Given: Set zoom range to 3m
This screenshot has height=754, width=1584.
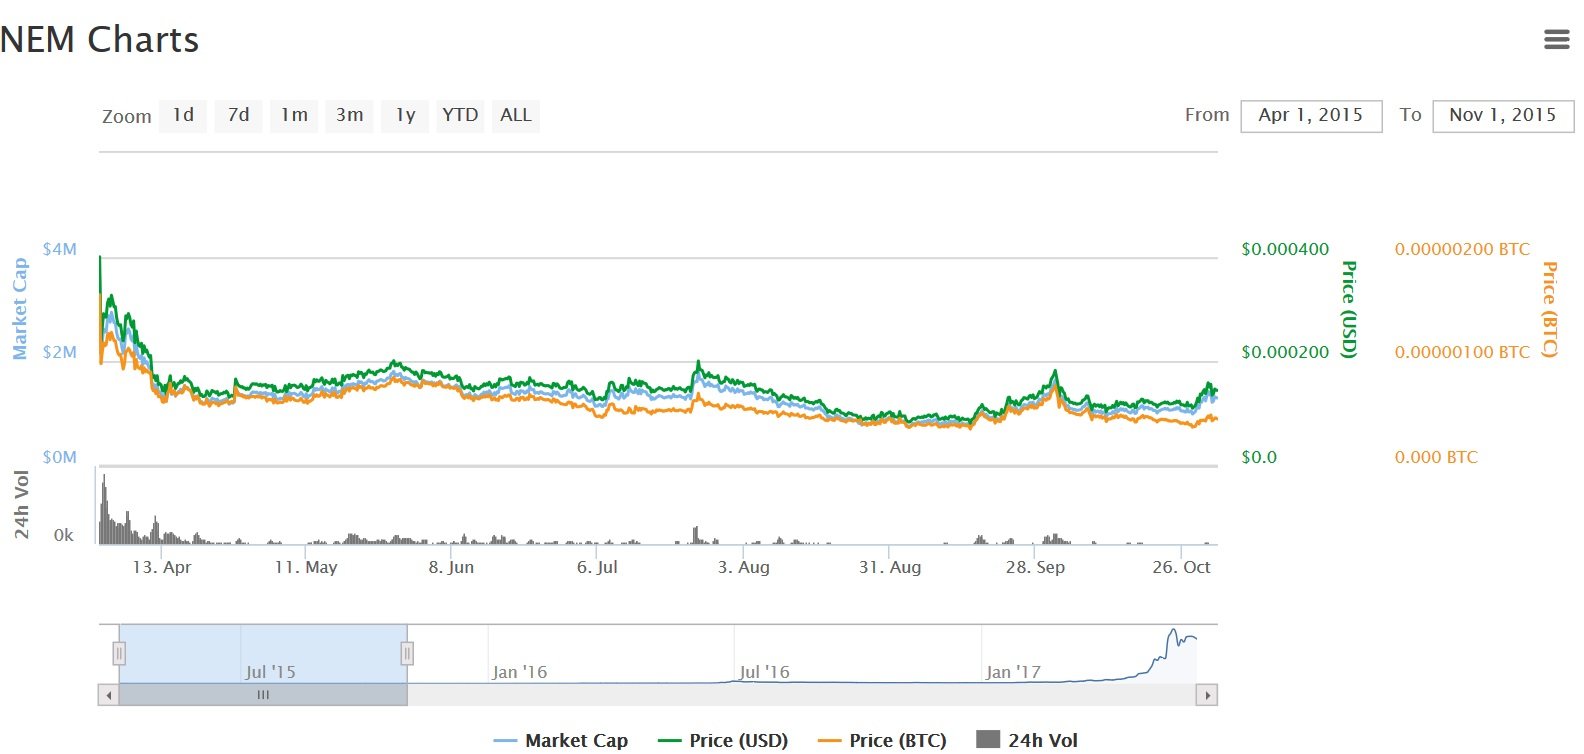Looking at the screenshot, I should [349, 116].
